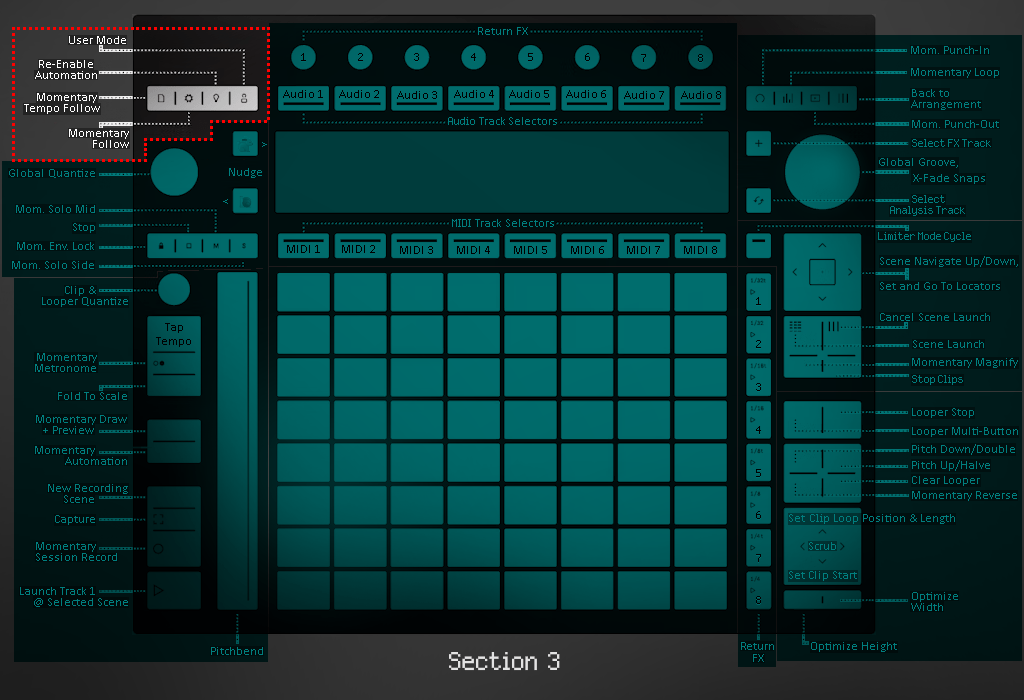Toggle the Mom. Solo Mid M button
The width and height of the screenshot is (1024, 700).
click(215, 245)
